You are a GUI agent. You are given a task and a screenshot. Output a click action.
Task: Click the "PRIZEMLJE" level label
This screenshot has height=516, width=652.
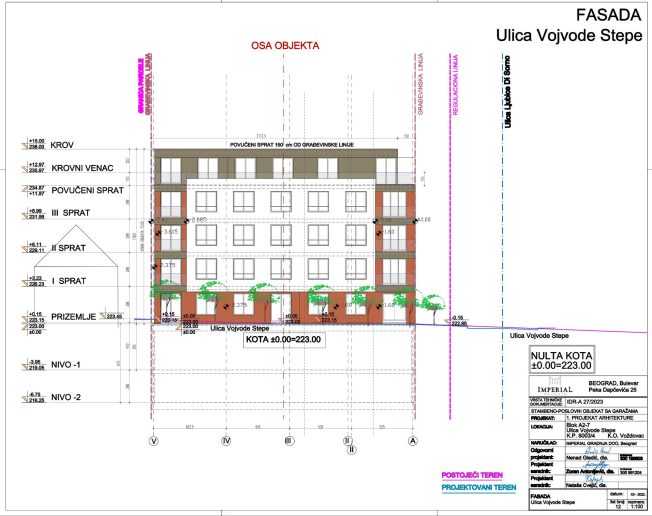[x=74, y=317]
